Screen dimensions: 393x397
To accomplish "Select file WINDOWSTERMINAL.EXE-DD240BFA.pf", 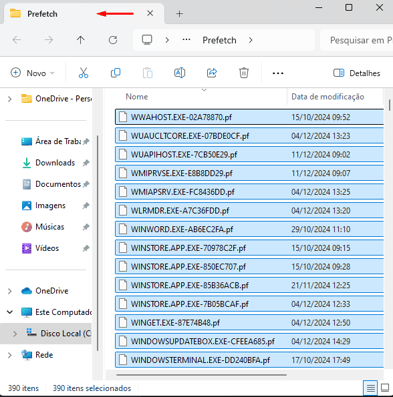I will tap(249, 360).
